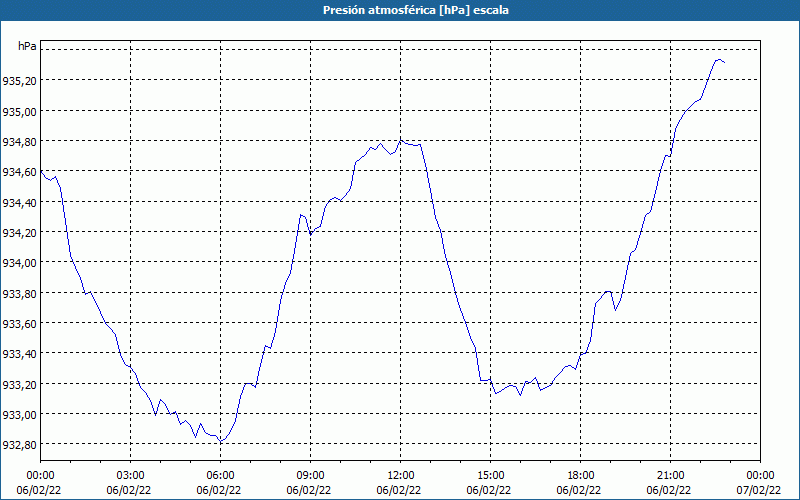Viewport: 800px width, 500px height.
Task: Select the 933,40 pressure axis label
Action: tap(19, 354)
